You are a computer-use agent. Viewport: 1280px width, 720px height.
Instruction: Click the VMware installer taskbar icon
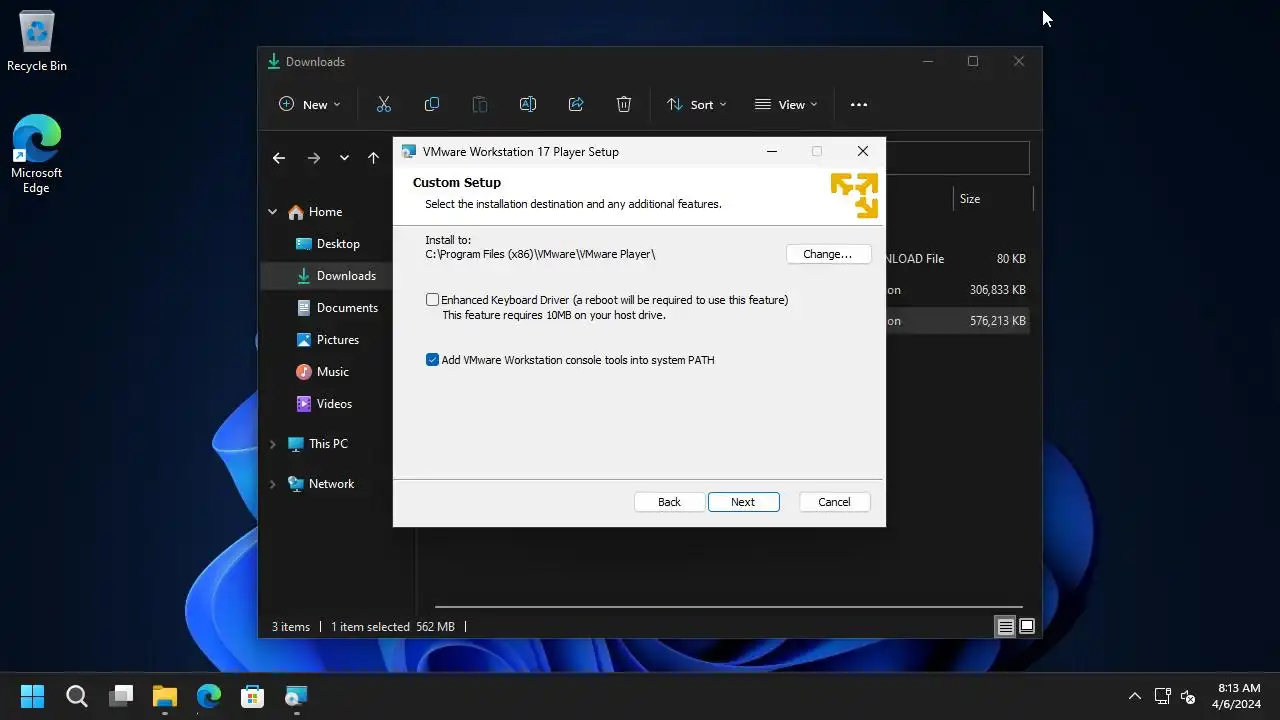tap(296, 696)
